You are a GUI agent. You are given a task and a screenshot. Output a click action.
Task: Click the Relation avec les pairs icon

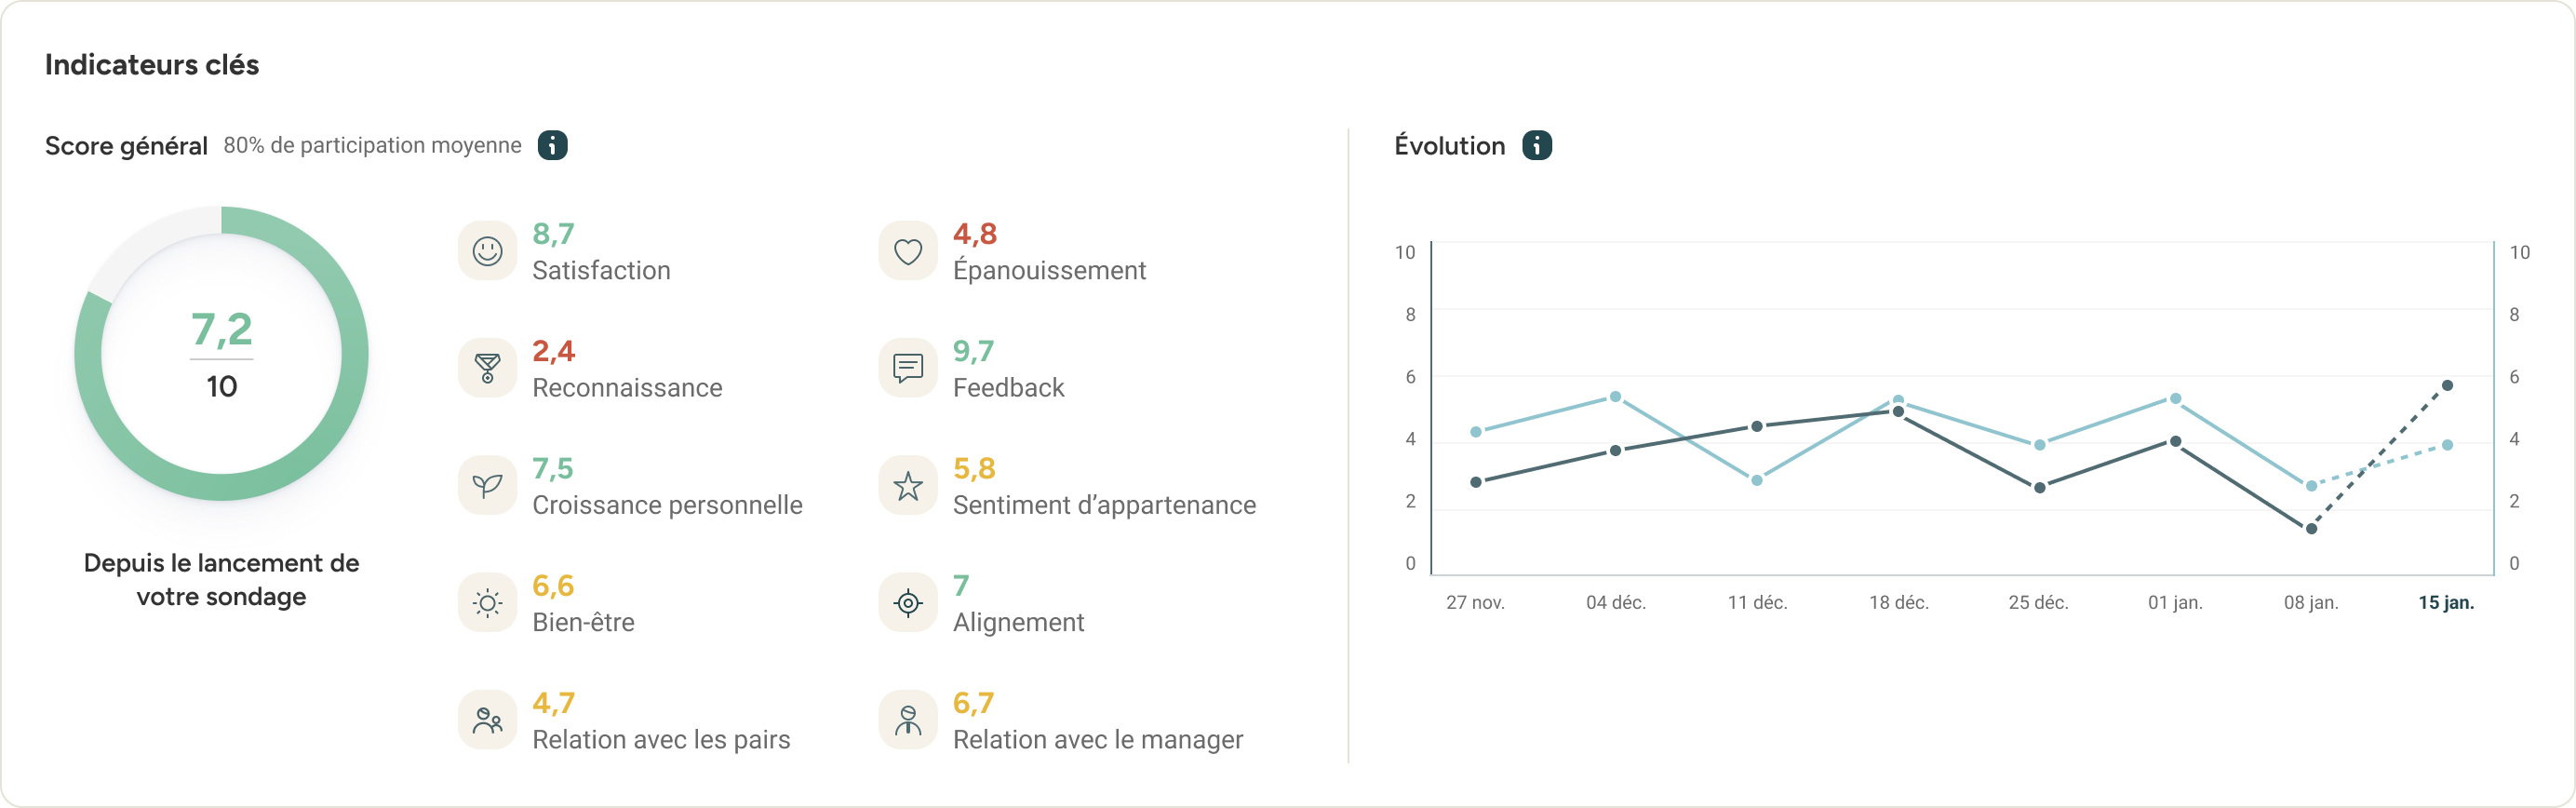487,720
